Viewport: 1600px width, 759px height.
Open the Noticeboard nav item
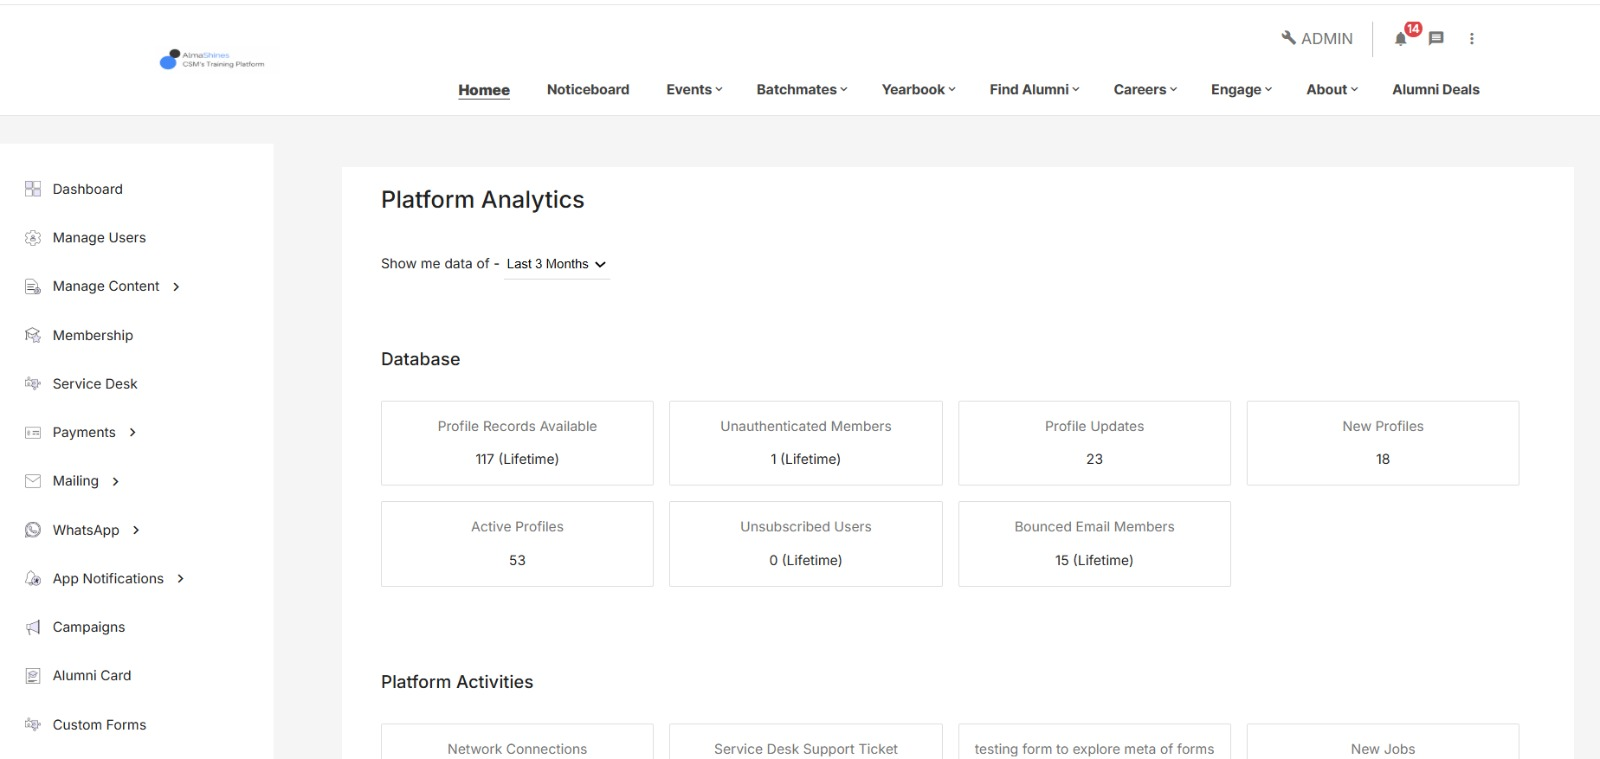coord(588,89)
